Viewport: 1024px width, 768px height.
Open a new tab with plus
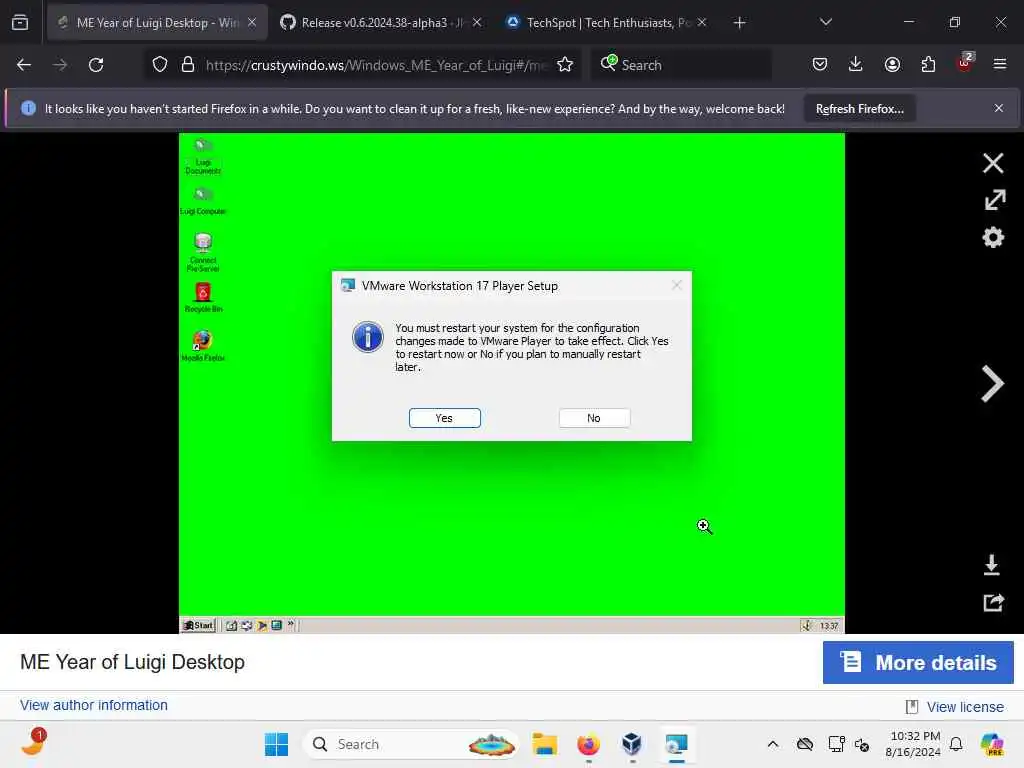(739, 23)
